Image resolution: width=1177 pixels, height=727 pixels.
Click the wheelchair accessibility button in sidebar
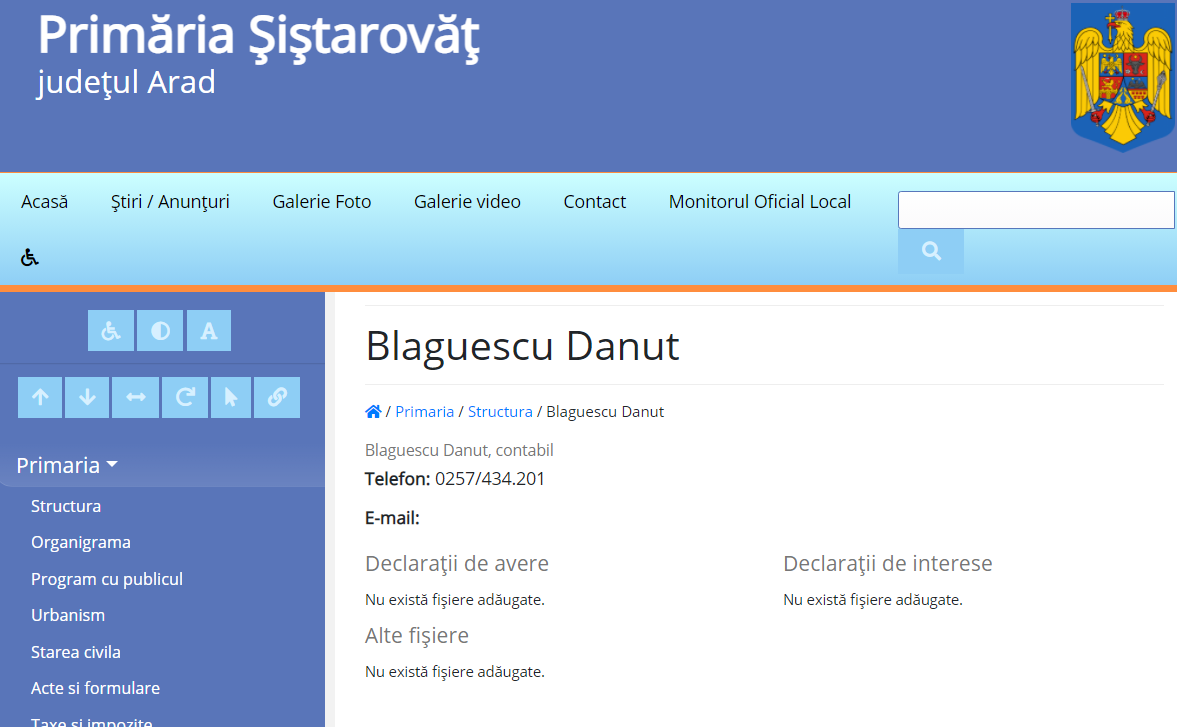click(111, 331)
